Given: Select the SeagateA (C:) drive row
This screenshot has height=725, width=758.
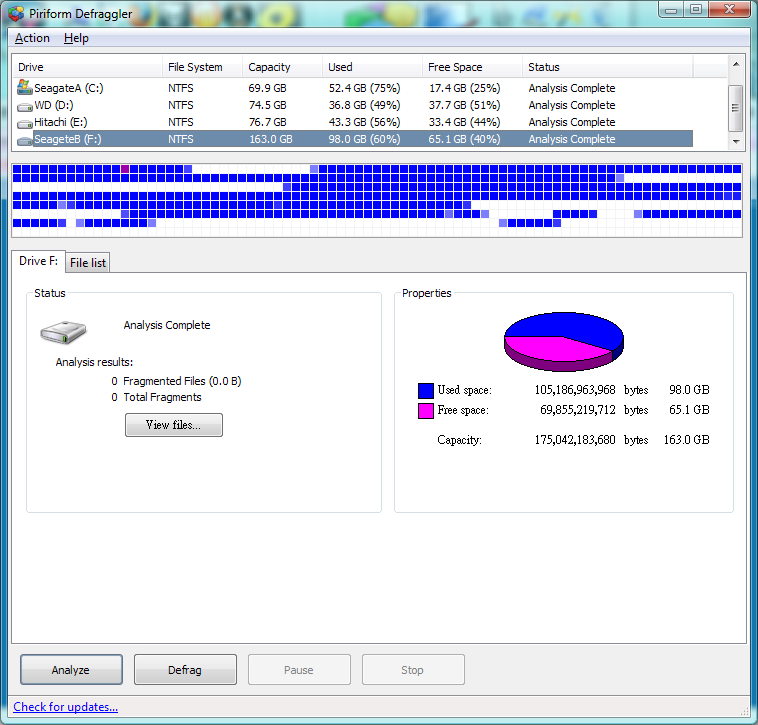Looking at the screenshot, I should (353, 88).
